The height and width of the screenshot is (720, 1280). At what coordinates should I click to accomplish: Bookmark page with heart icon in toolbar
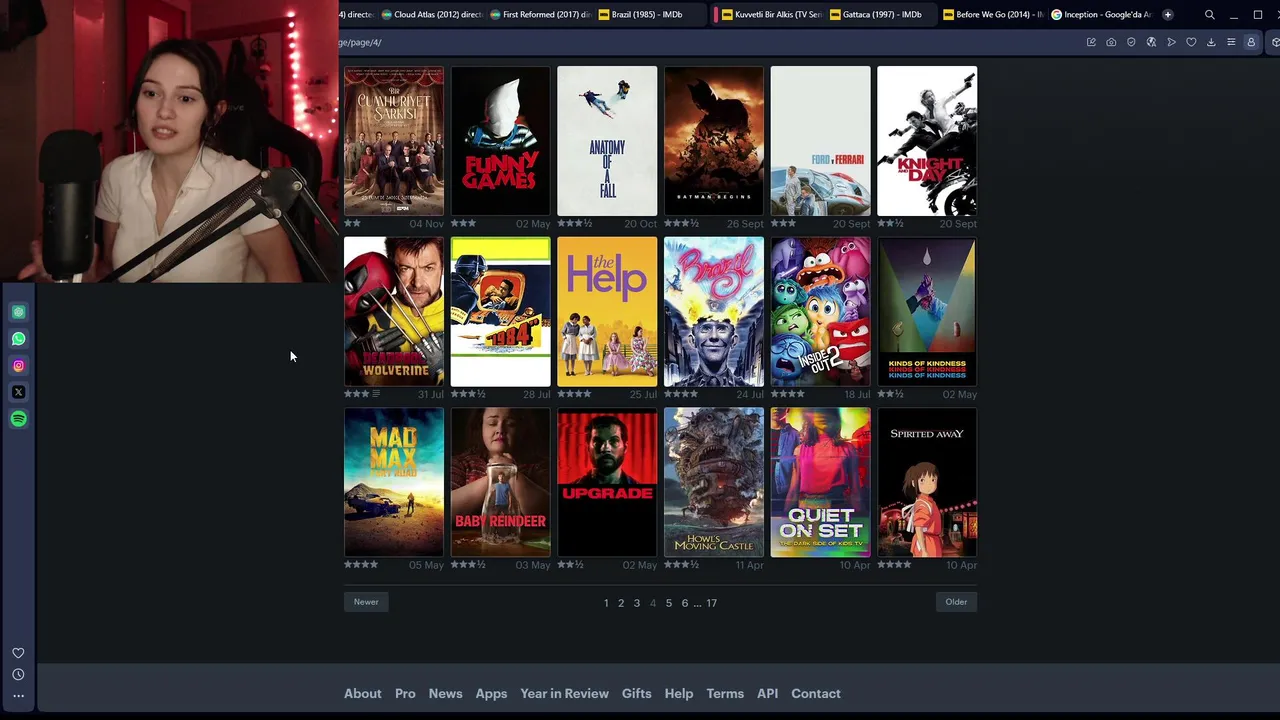point(1191,42)
